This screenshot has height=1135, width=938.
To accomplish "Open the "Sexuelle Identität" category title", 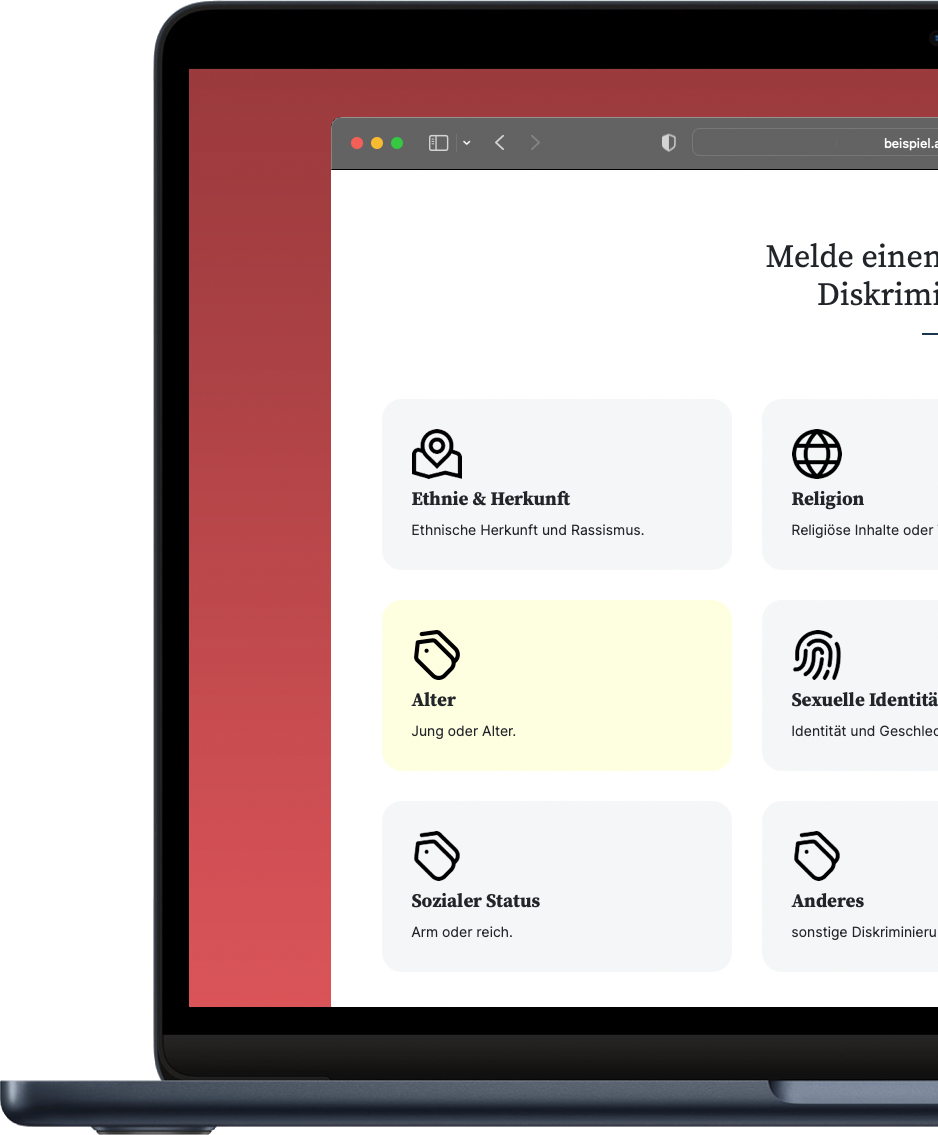I will click(863, 700).
